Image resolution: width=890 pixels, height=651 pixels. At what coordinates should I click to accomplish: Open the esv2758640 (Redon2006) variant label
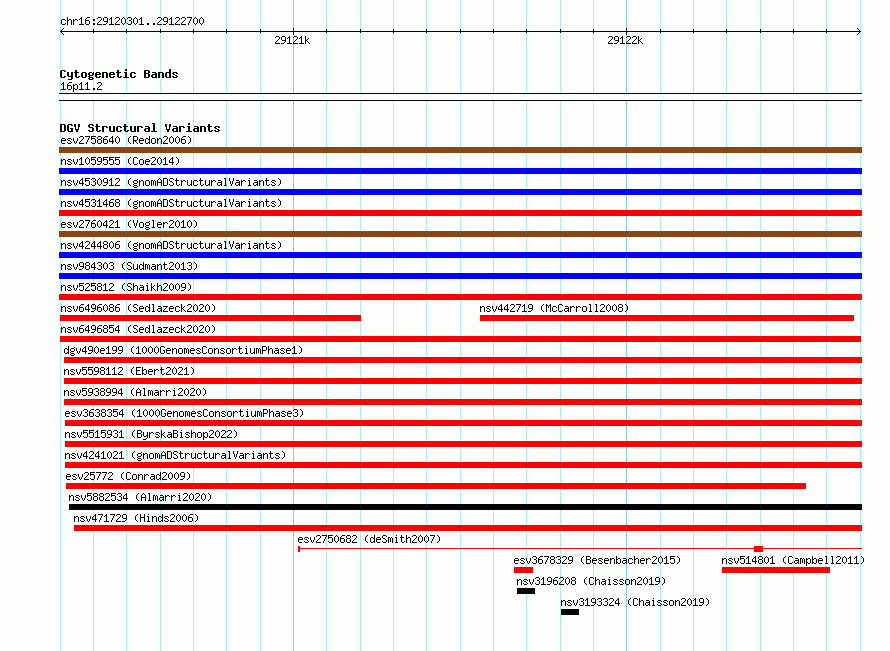(x=126, y=140)
